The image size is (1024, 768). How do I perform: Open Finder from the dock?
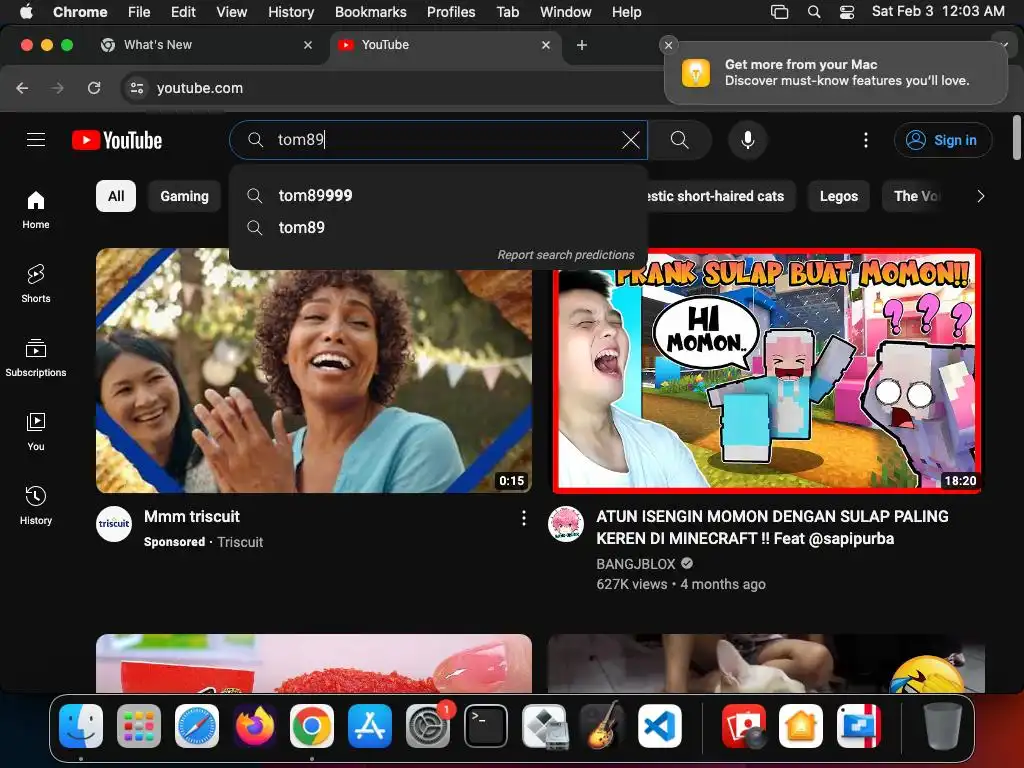click(x=81, y=726)
